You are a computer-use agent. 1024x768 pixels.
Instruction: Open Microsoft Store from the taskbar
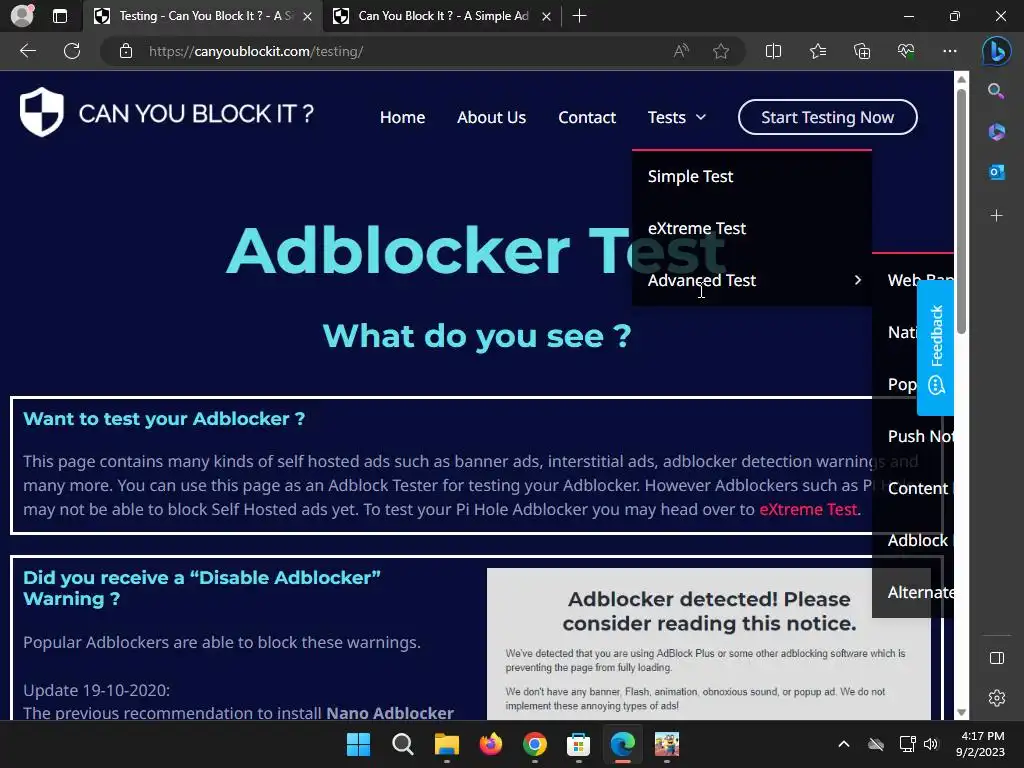click(579, 744)
